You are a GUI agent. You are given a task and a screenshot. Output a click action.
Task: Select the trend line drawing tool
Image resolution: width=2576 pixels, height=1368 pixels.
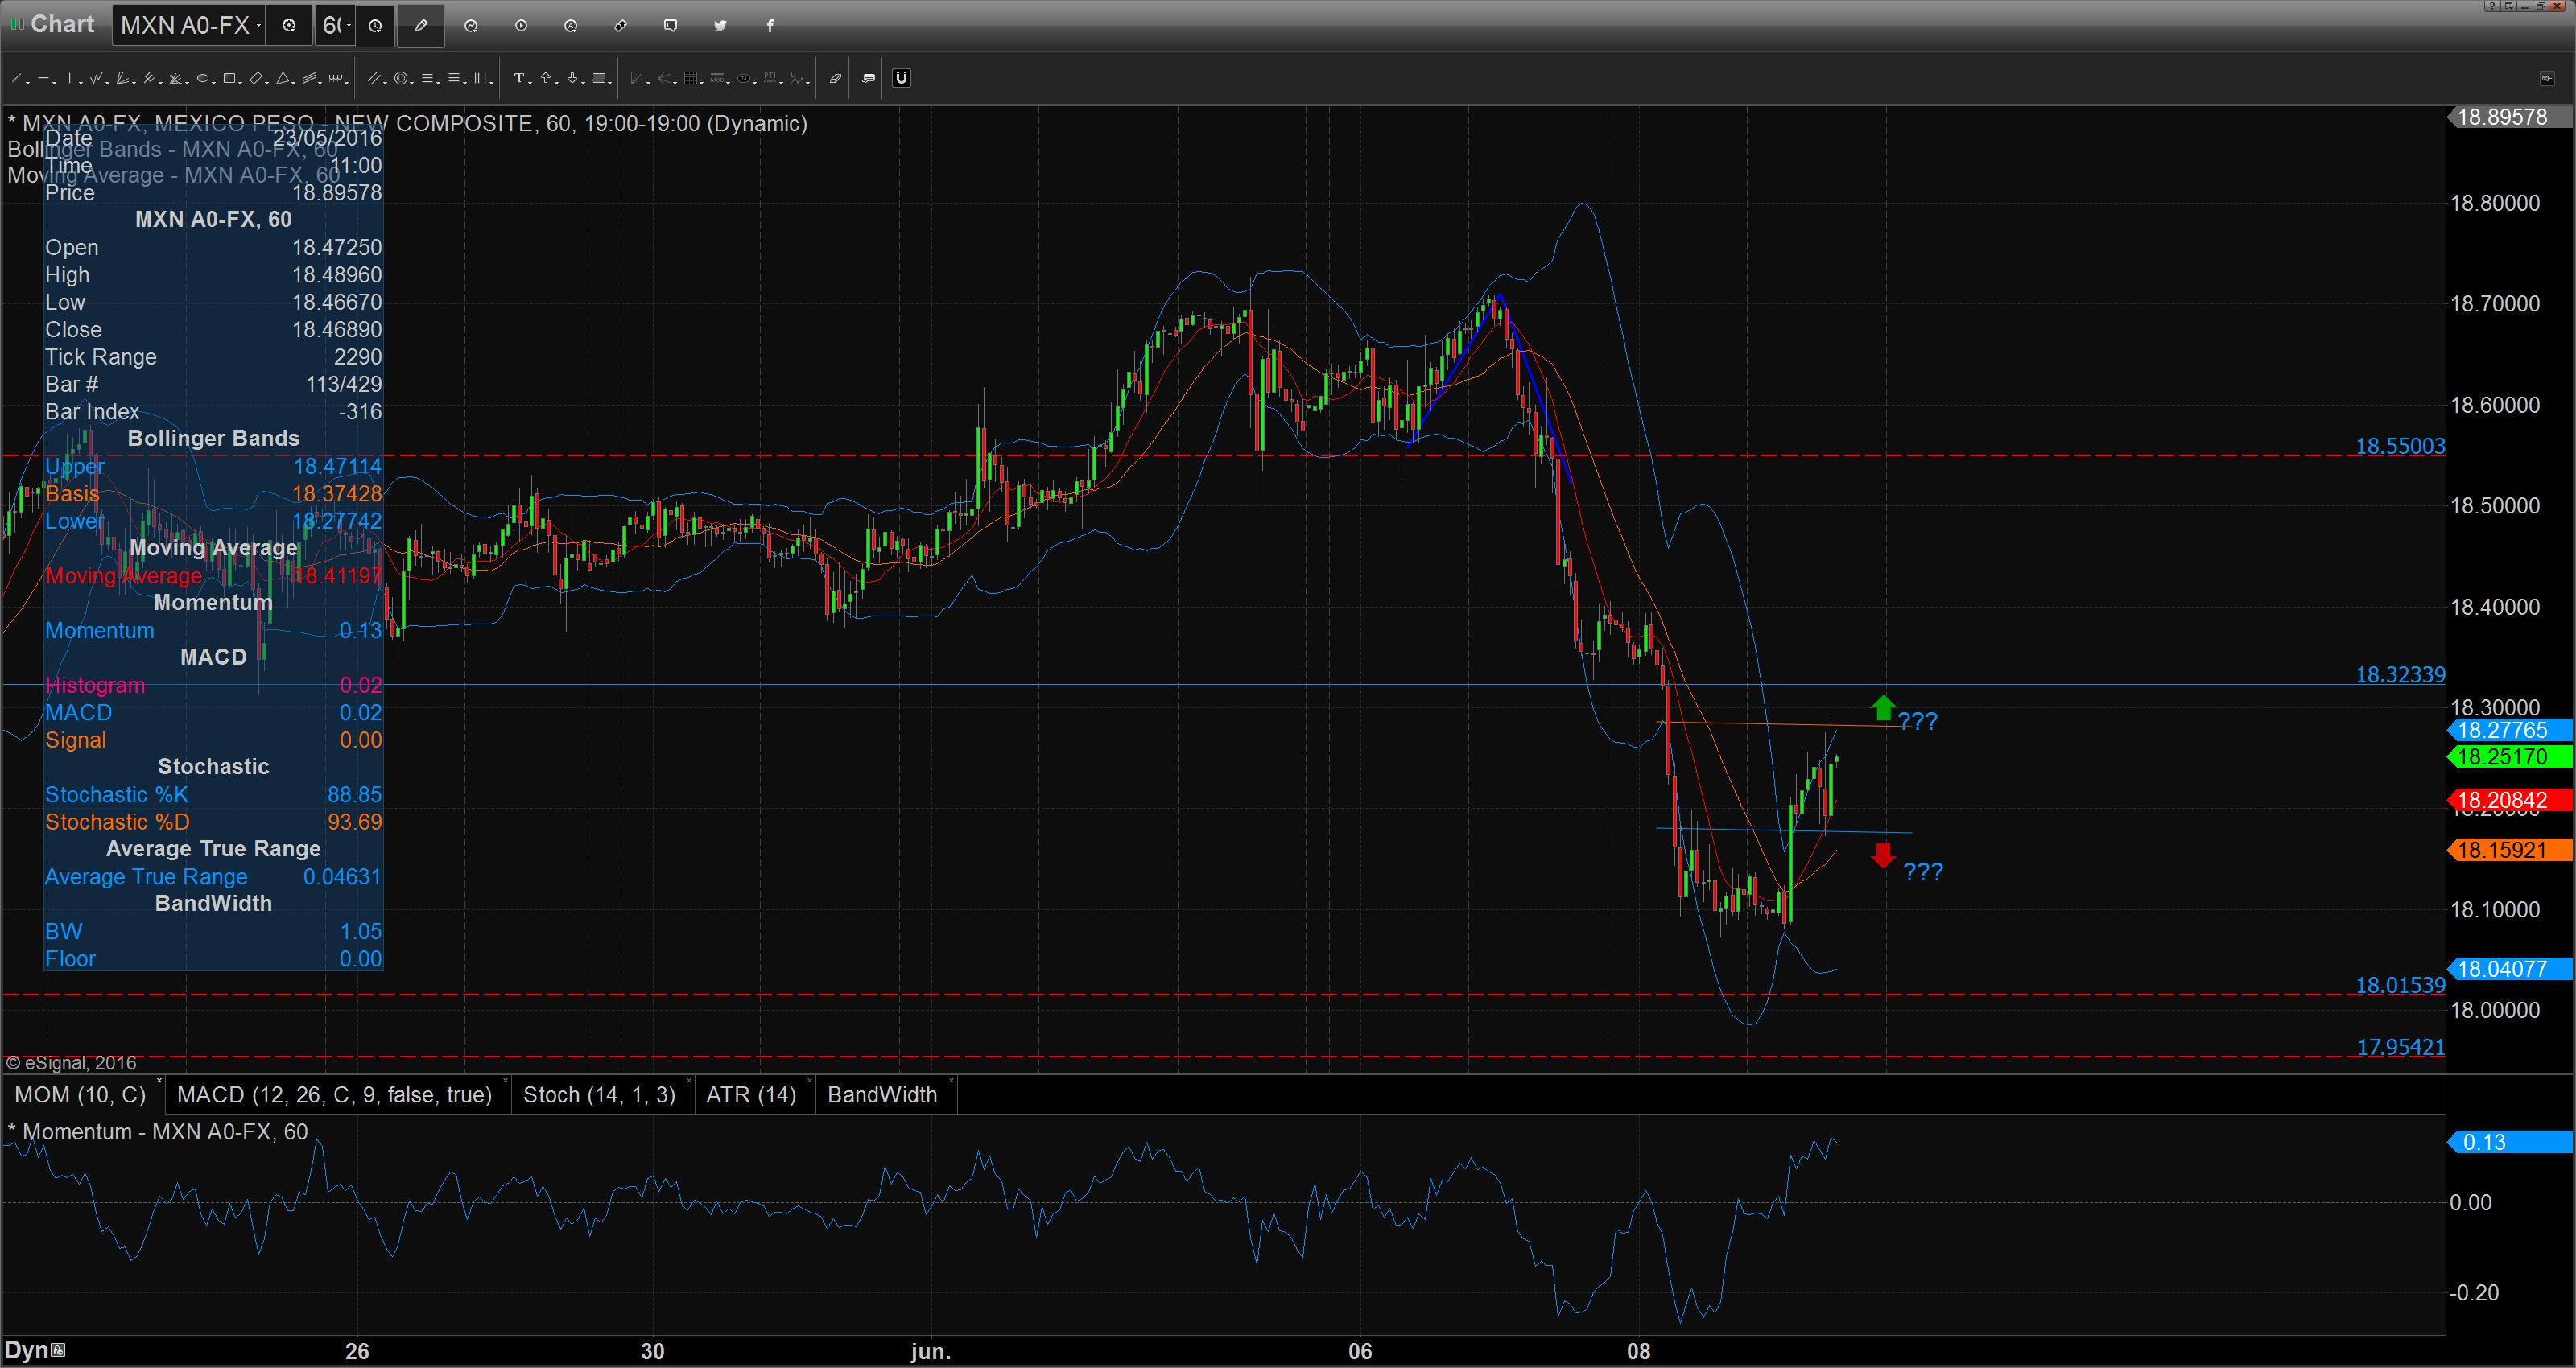point(16,78)
